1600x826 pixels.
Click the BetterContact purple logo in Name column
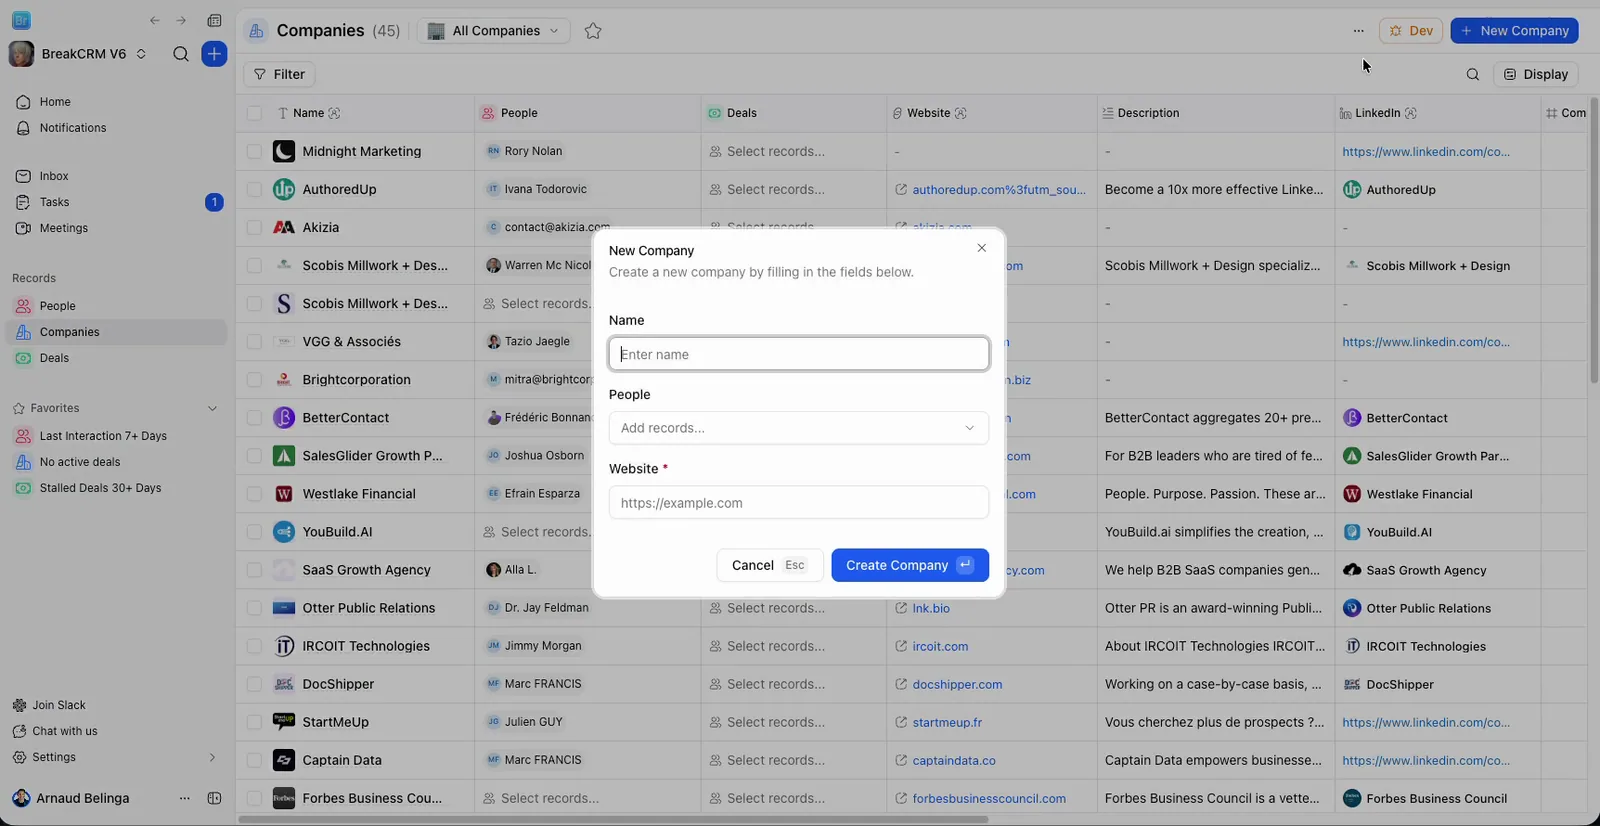pos(284,417)
